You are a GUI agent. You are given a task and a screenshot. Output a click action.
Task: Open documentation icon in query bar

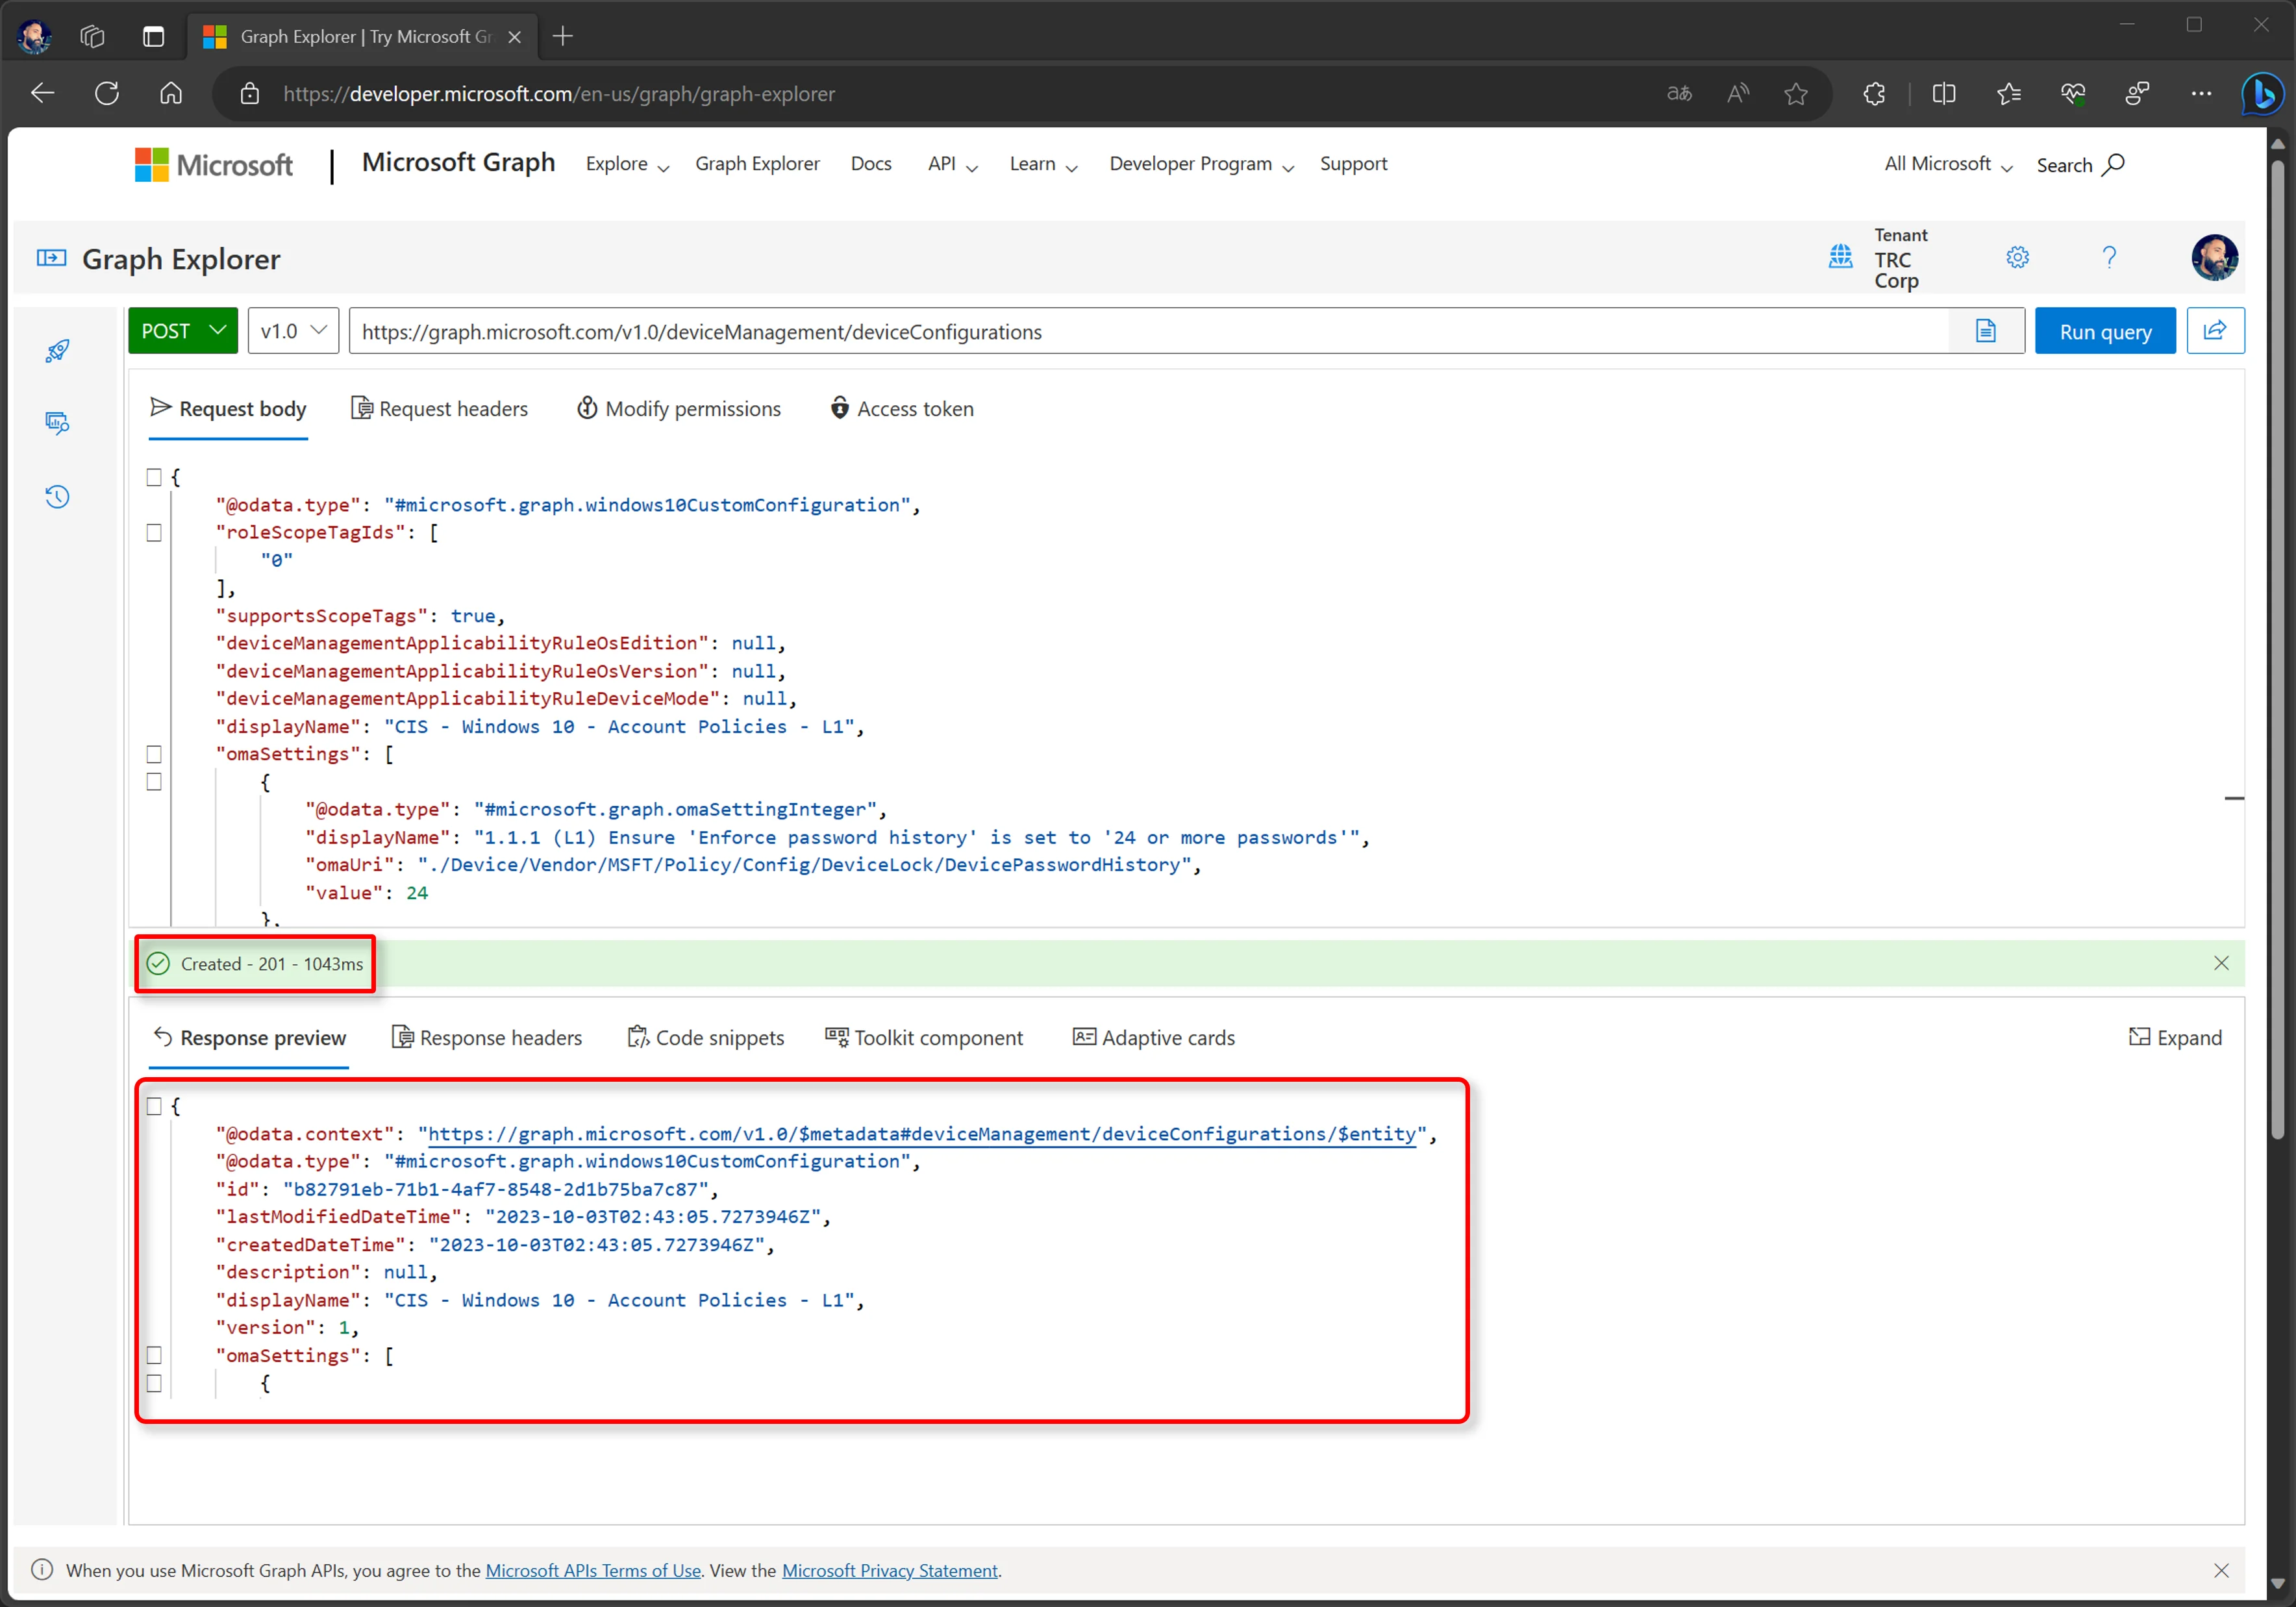point(1986,331)
